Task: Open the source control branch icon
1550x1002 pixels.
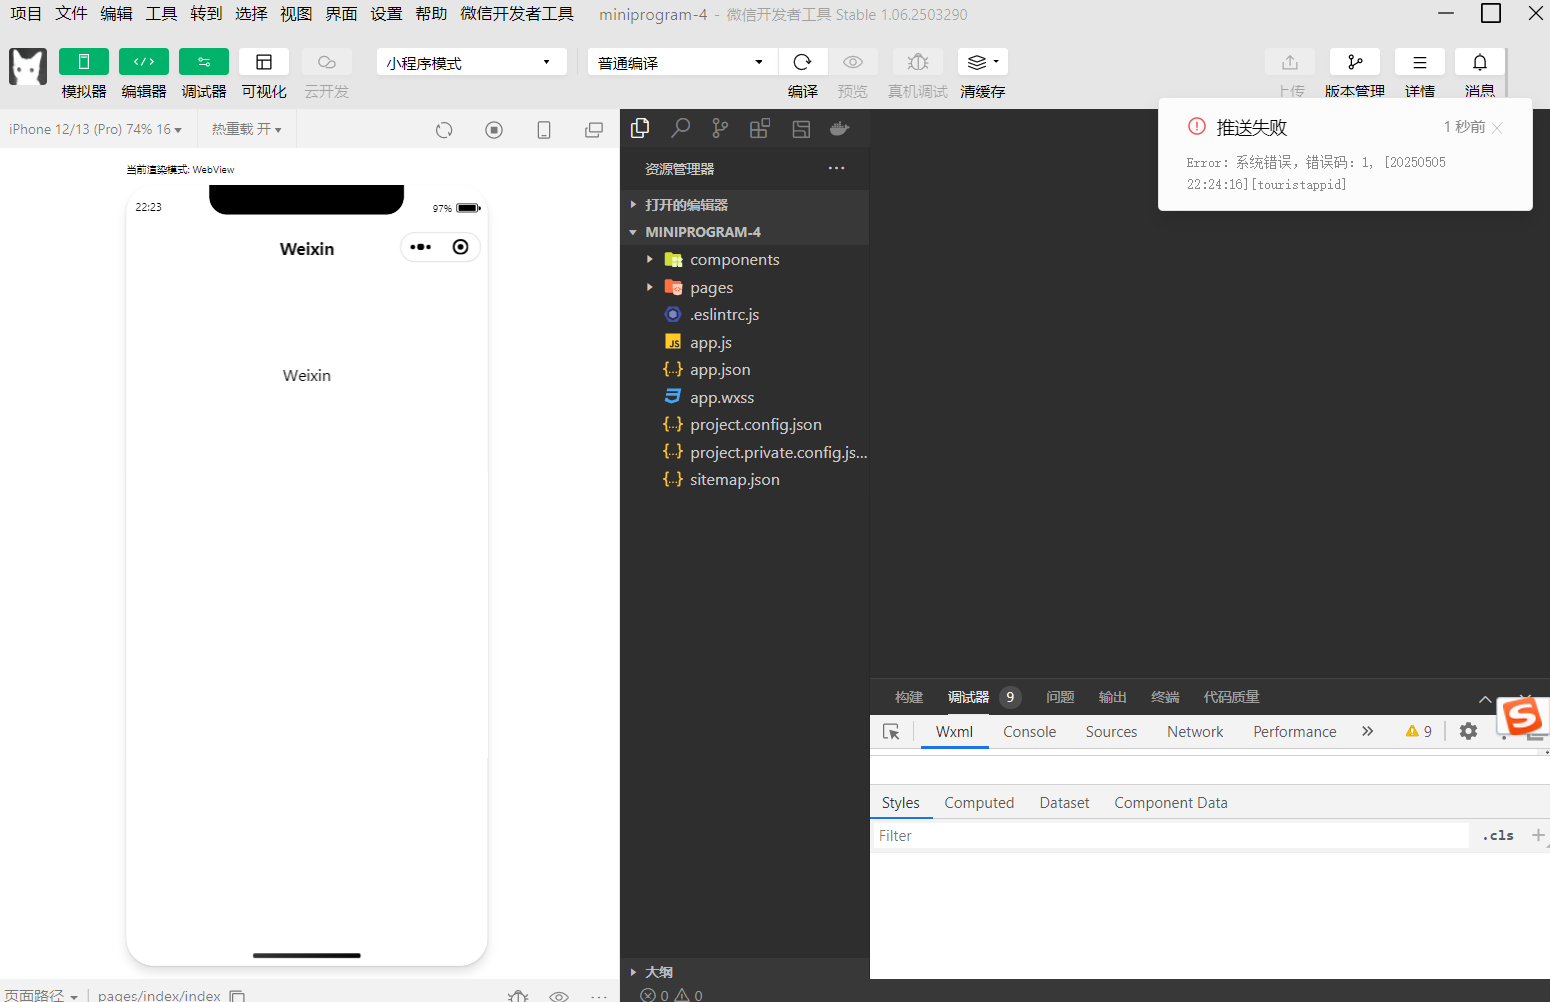Action: tap(720, 128)
